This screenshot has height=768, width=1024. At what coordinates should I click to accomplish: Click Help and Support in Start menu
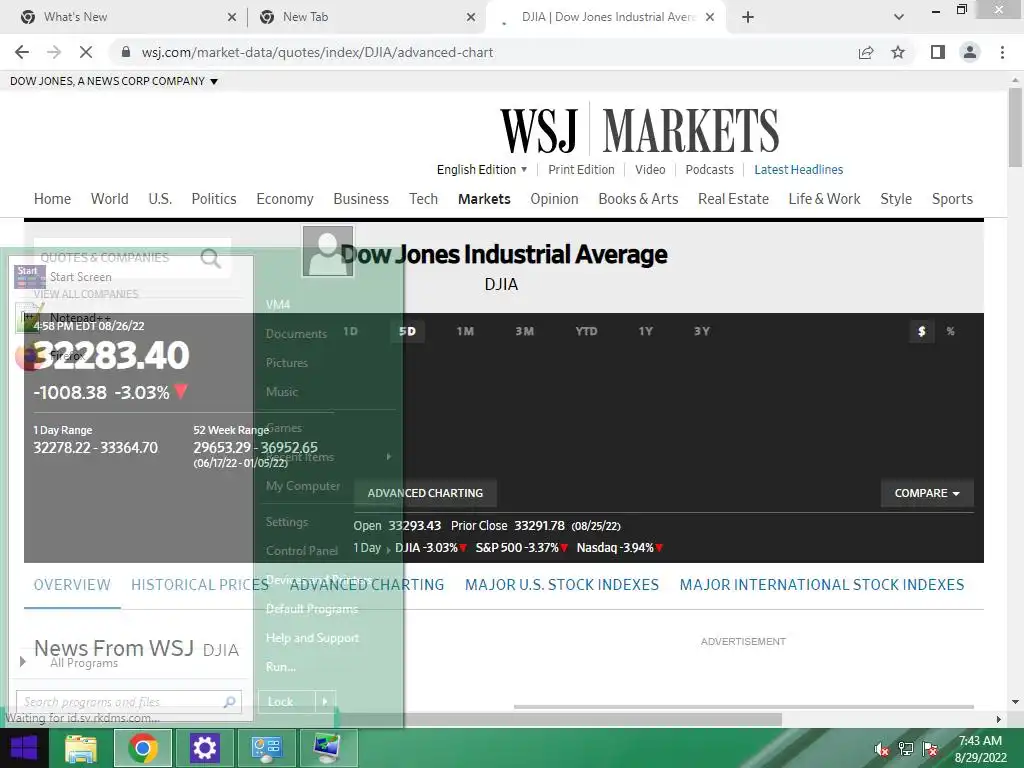coord(312,638)
